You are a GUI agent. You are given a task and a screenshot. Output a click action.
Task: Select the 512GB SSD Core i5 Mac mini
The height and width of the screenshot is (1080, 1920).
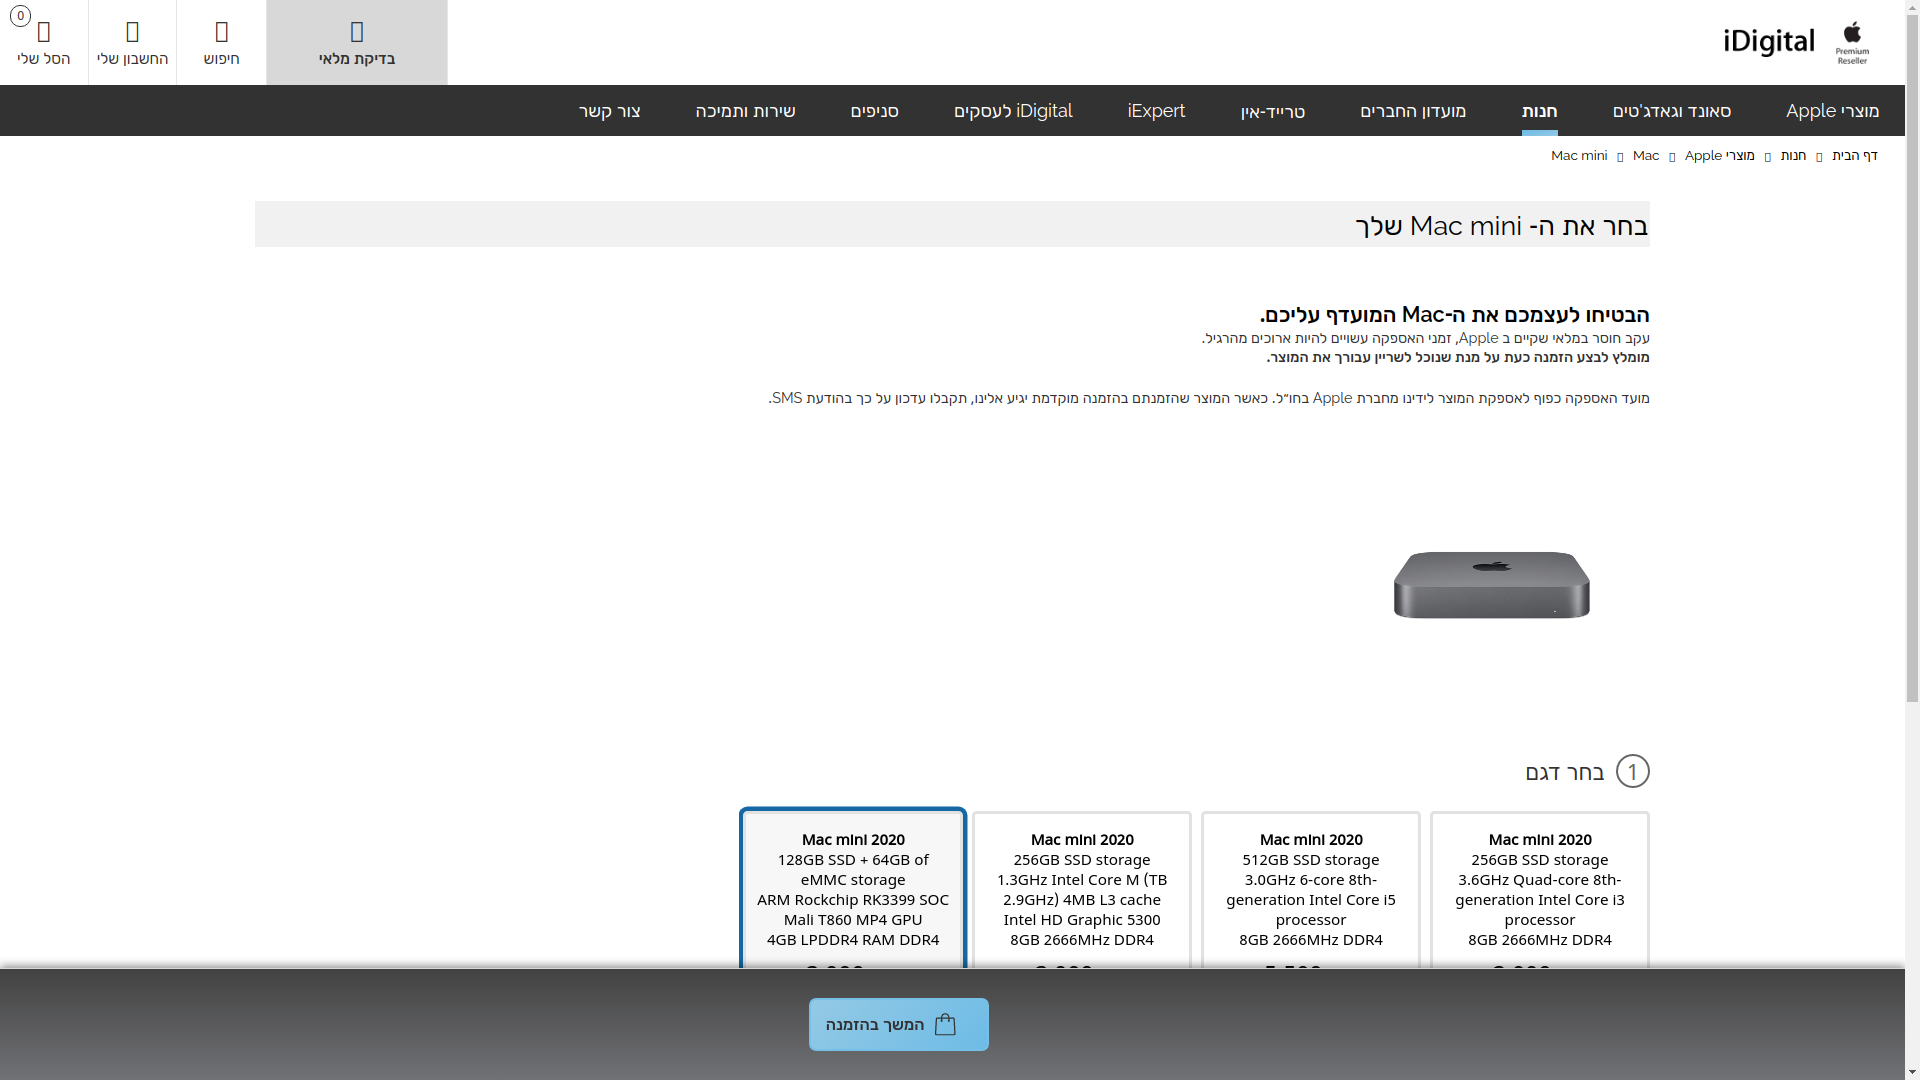pos(1310,888)
